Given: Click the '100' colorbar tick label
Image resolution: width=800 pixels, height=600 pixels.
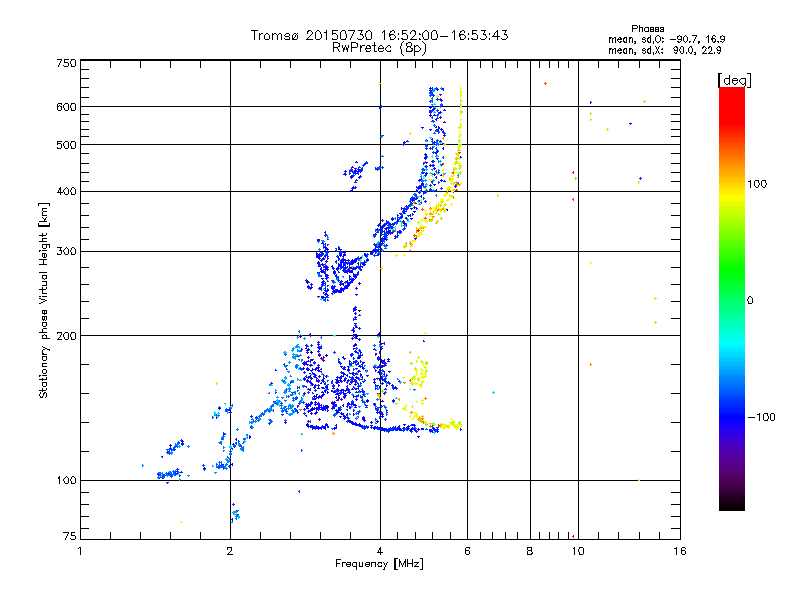Looking at the screenshot, I should point(757,184).
